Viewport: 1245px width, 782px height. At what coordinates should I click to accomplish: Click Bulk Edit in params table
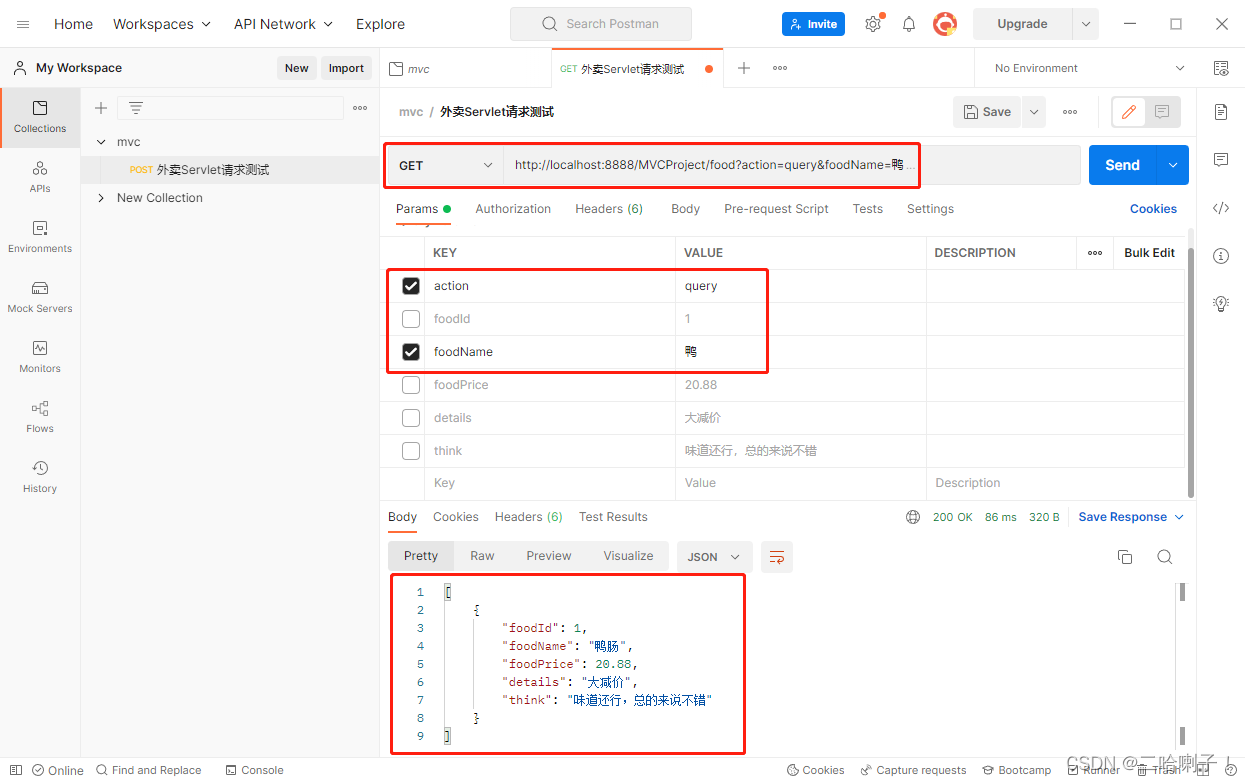[1149, 253]
